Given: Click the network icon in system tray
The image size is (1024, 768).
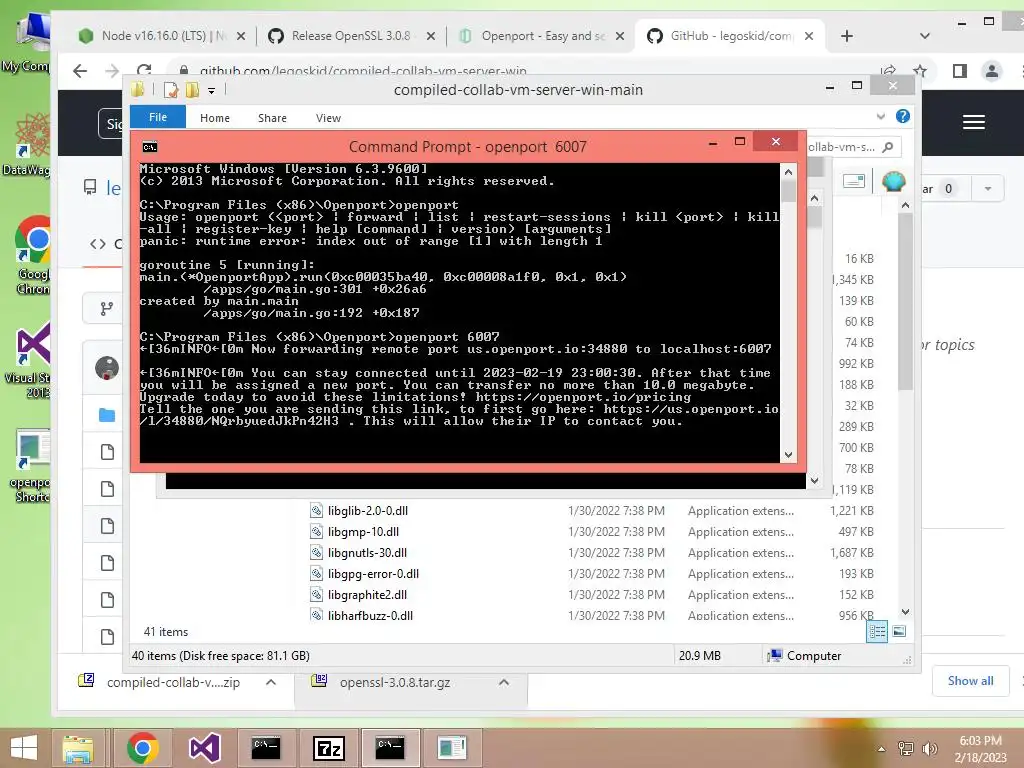Looking at the screenshot, I should coord(906,748).
